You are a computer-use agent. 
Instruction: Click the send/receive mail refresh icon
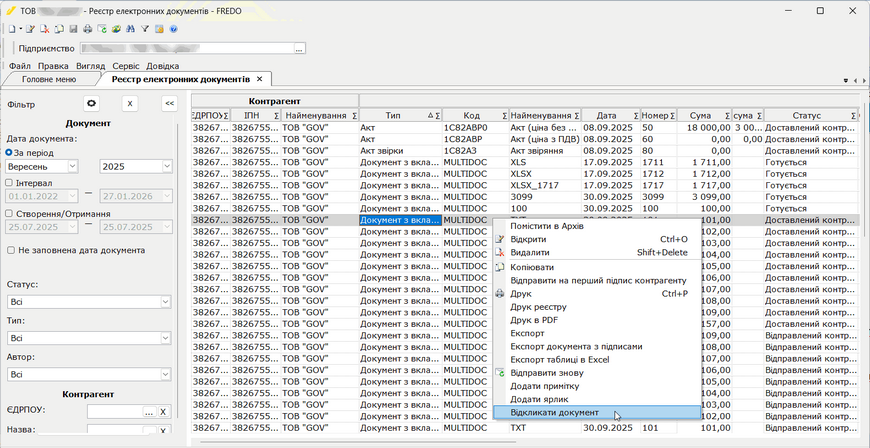pos(102,29)
